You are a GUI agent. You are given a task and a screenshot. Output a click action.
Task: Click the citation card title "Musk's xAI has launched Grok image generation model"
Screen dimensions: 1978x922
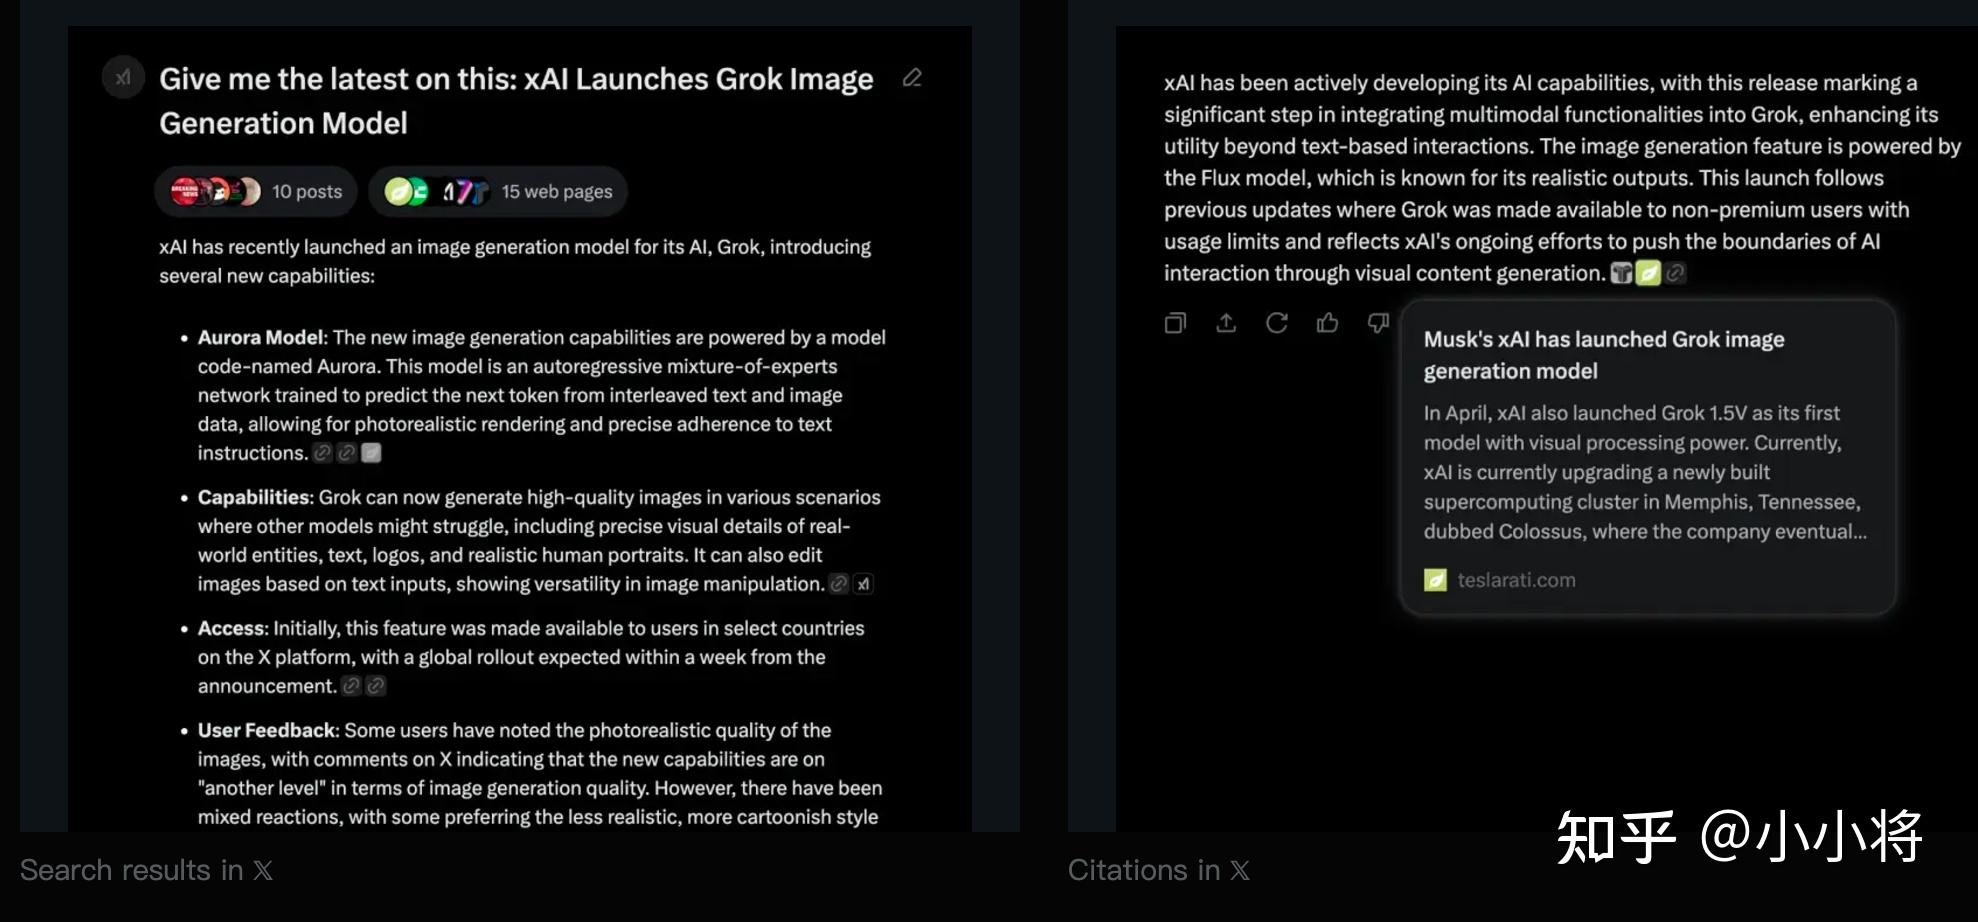(1604, 355)
